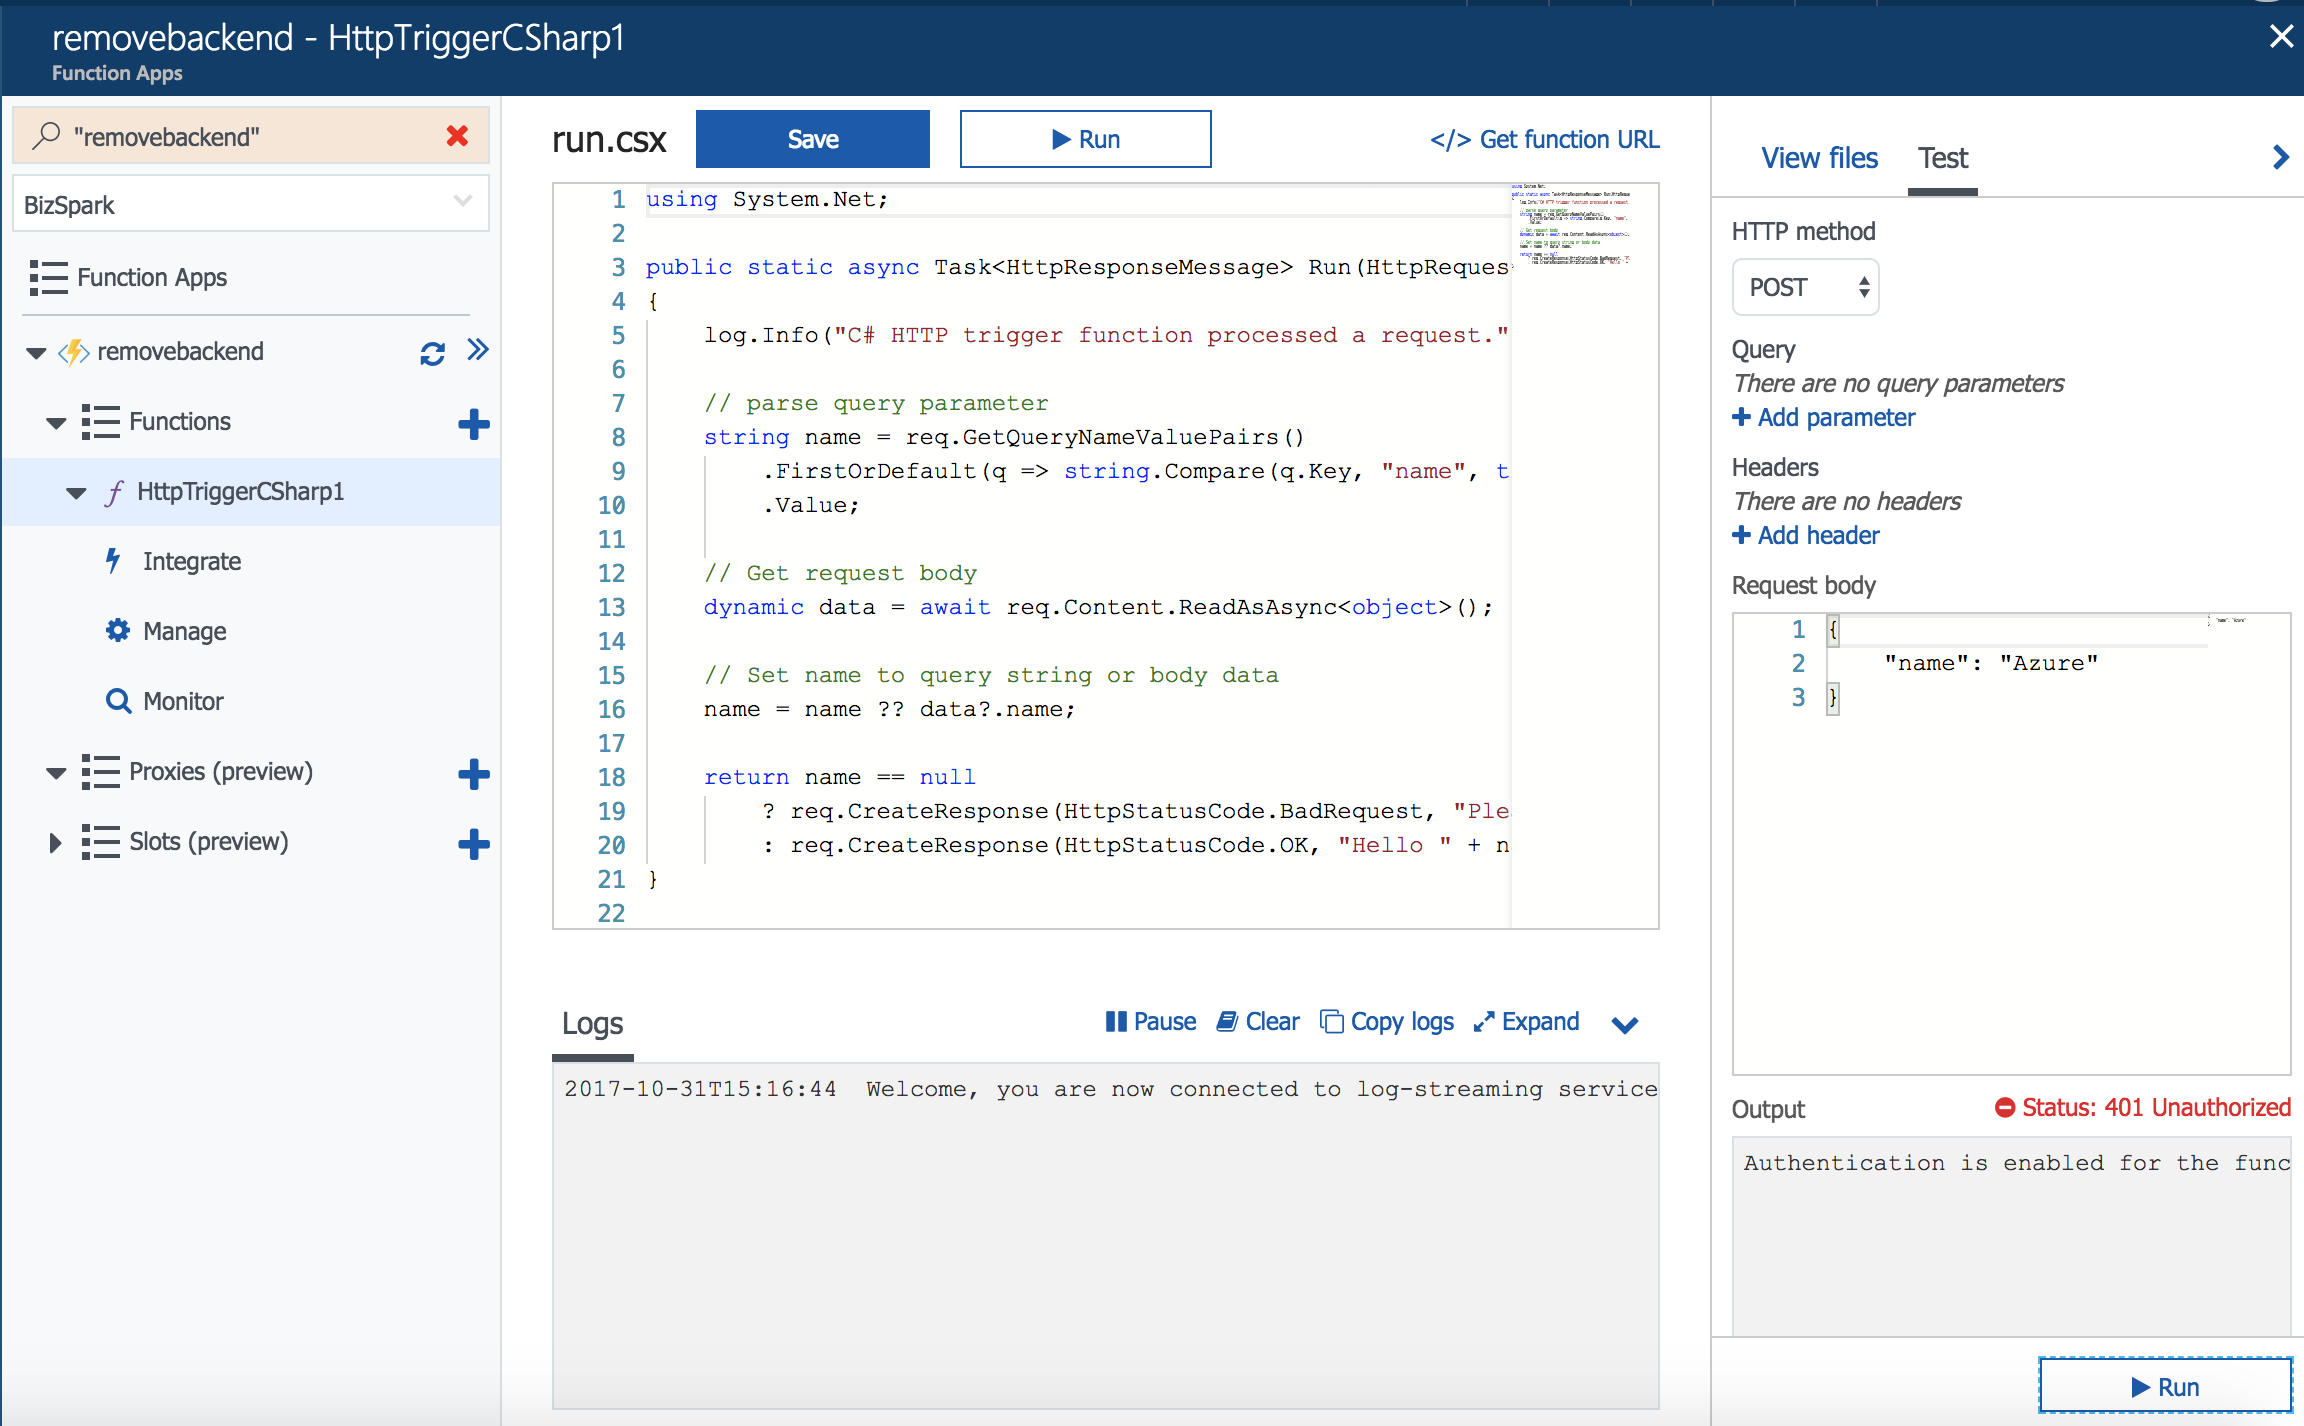
Task: Click code line 16 name assignment
Action: pyautogui.click(x=889, y=709)
